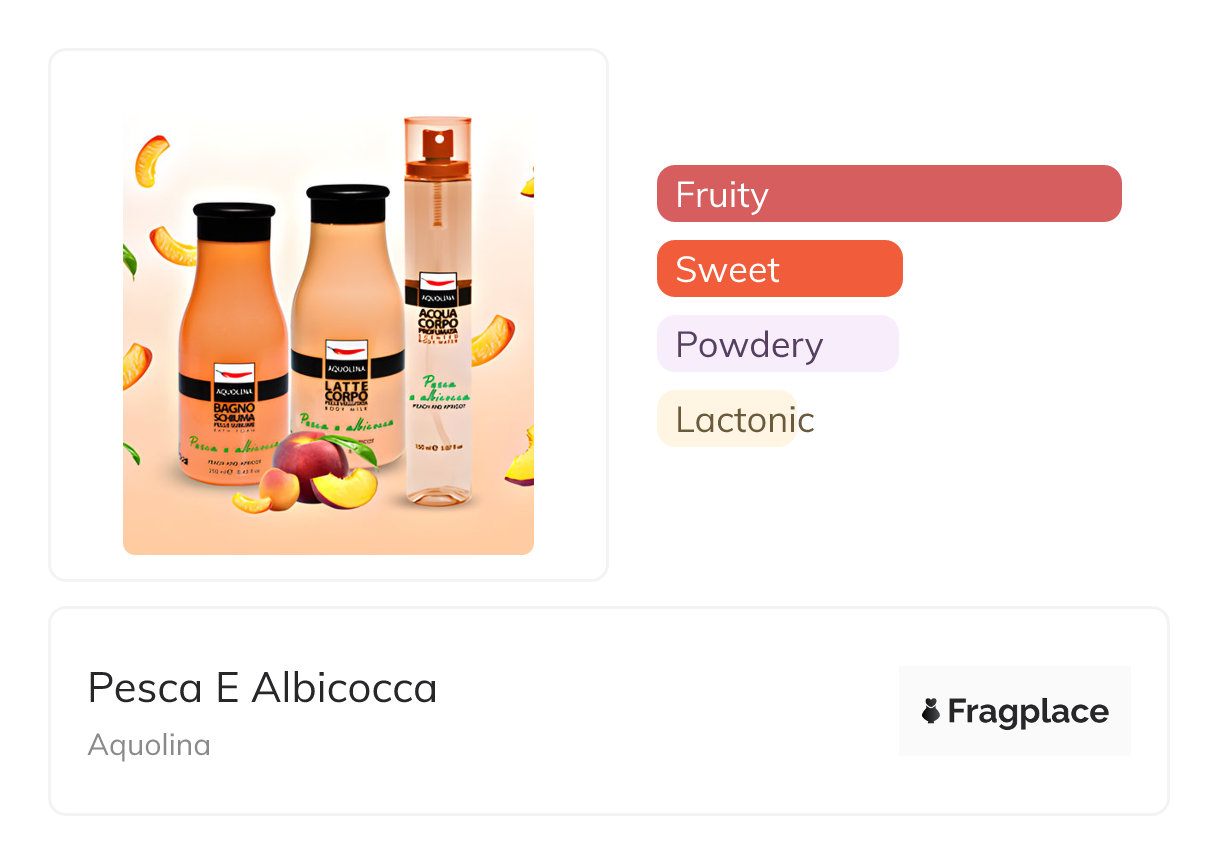Select the Fruity accord bar
The height and width of the screenshot is (864, 1218).
tap(889, 193)
